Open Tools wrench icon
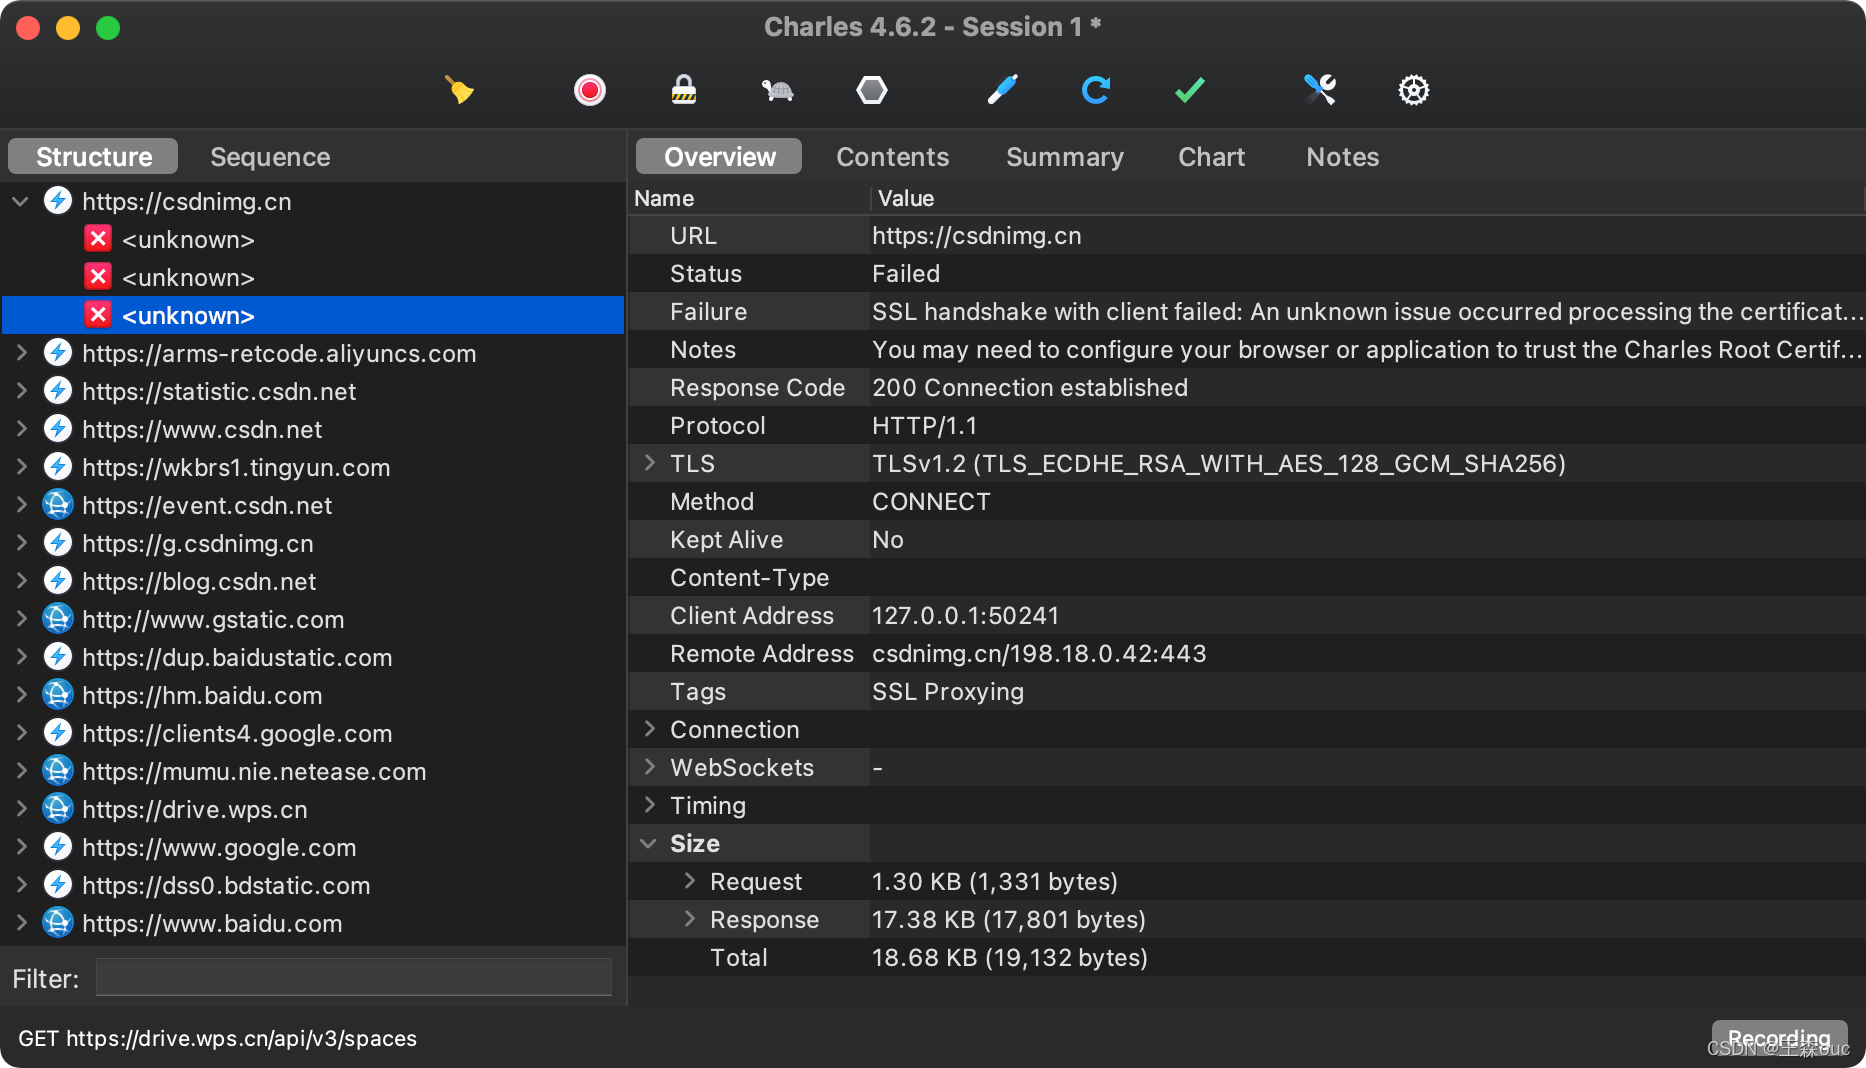 [x=1320, y=90]
